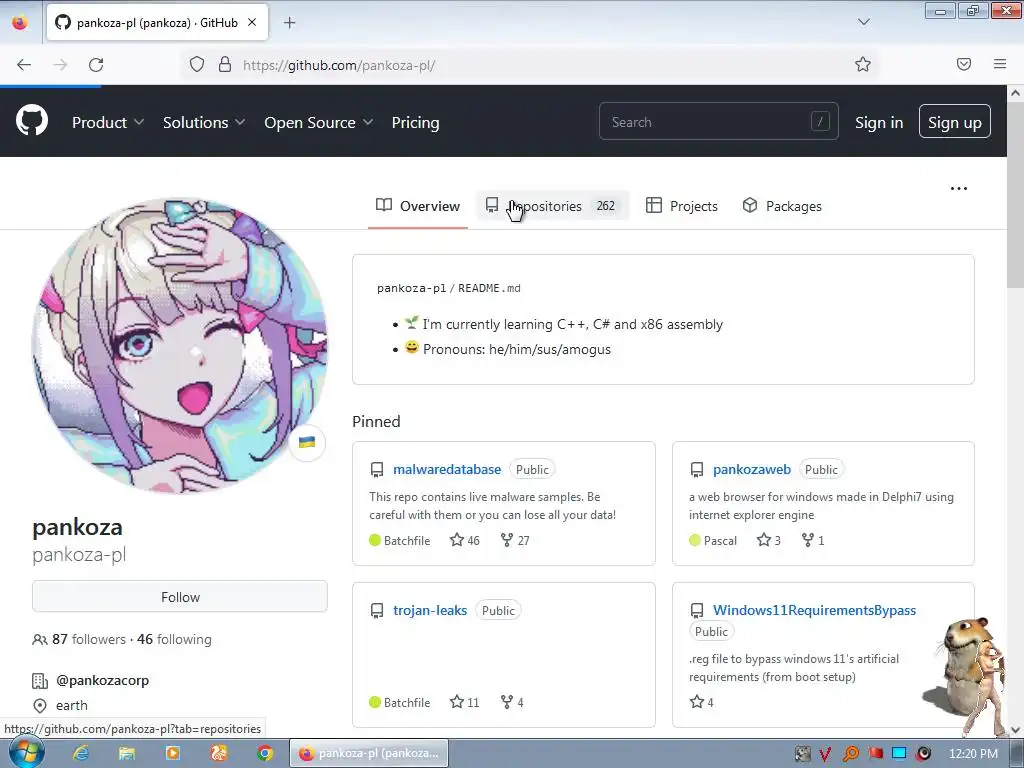Click the Sign up button
Screen dimensions: 1024x768
point(955,121)
